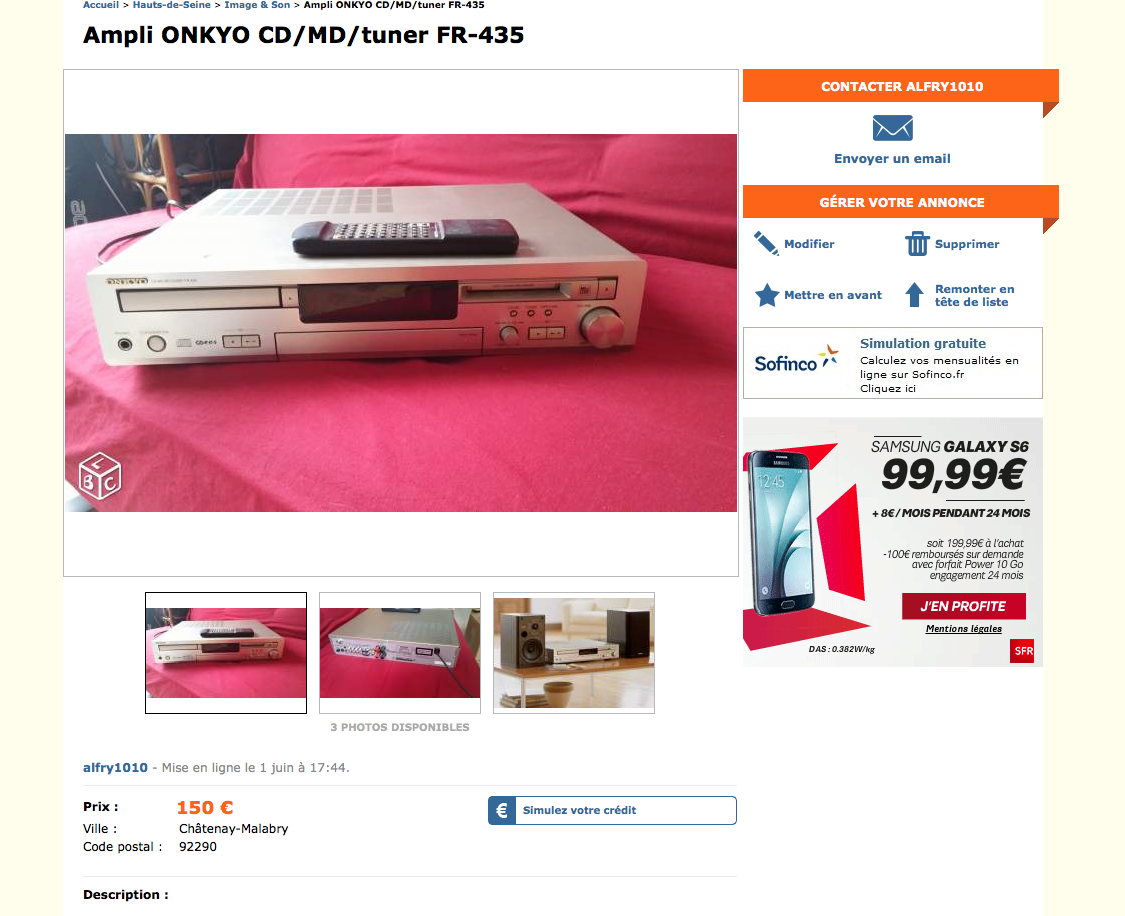This screenshot has height=916, width=1125.
Task: Click the euro icon beside Simulez votre crédit
Action: tap(502, 811)
